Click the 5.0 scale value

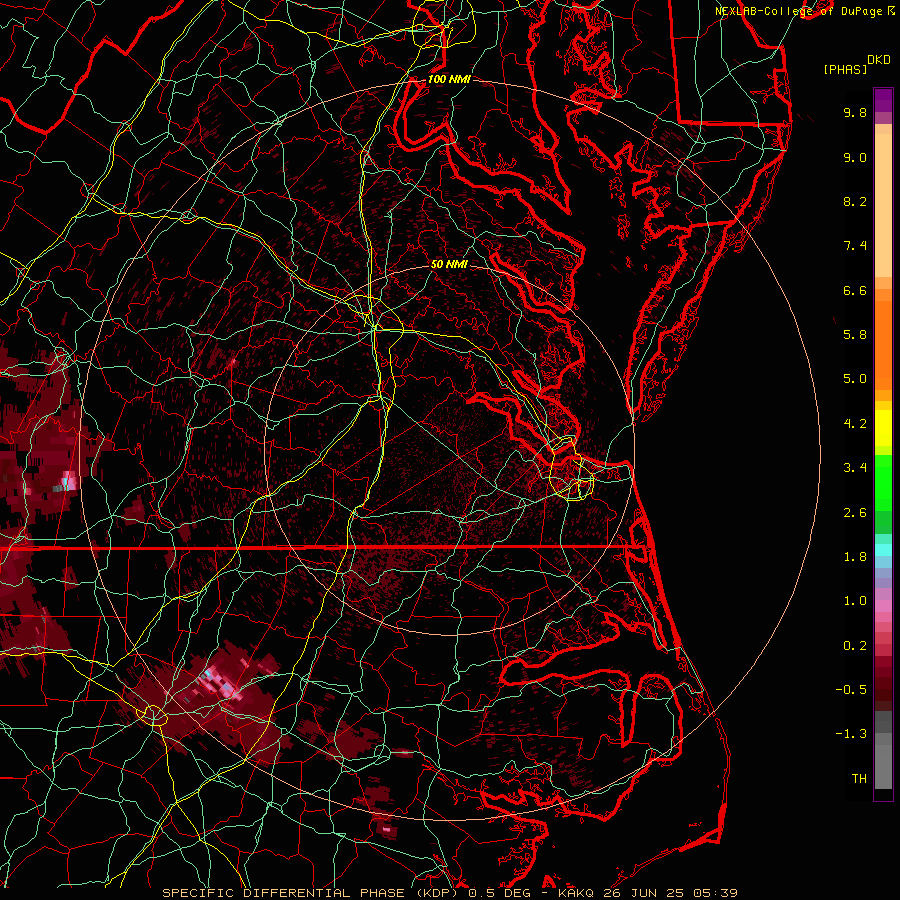point(855,379)
